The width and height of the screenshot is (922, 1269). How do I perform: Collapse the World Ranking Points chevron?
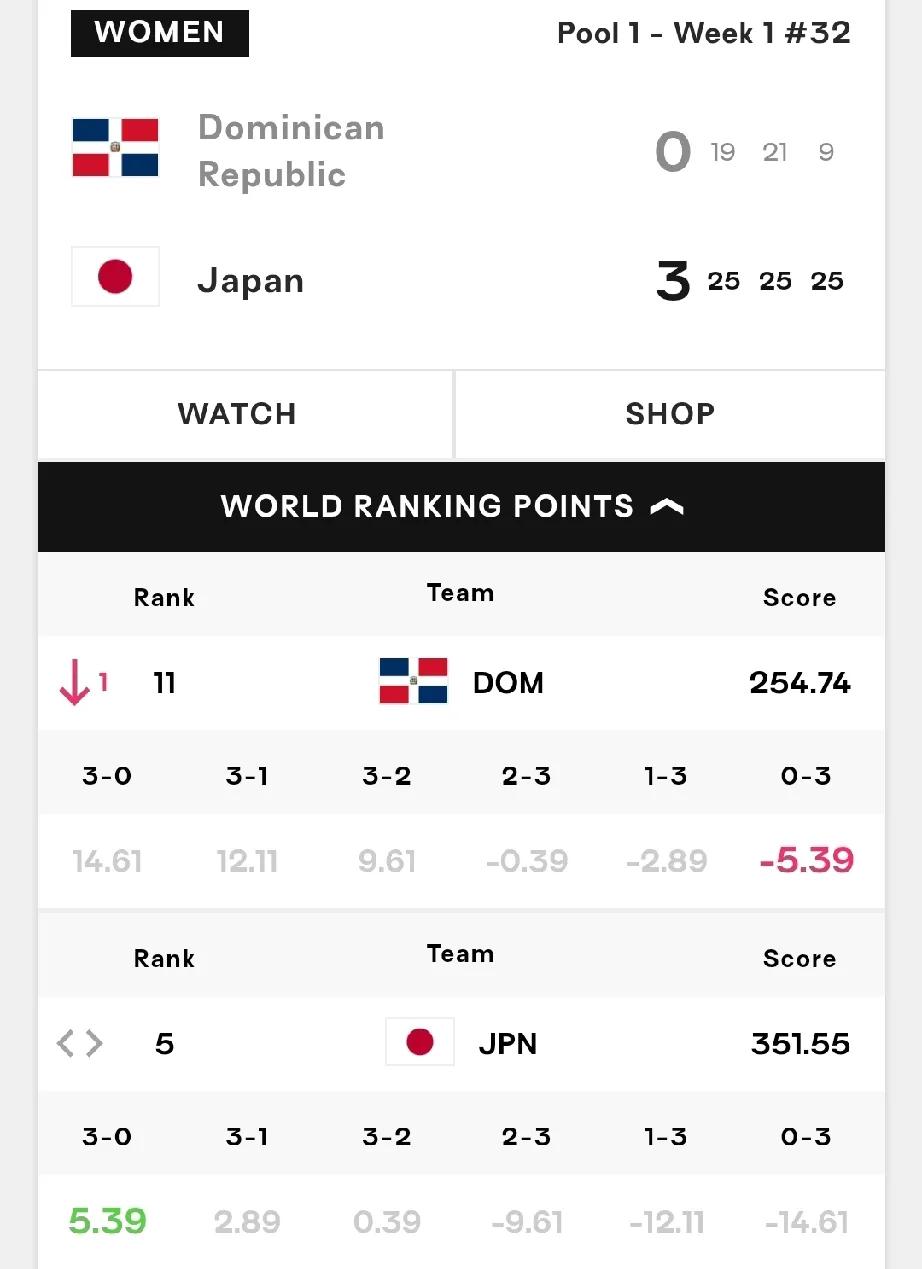pyautogui.click(x=667, y=507)
